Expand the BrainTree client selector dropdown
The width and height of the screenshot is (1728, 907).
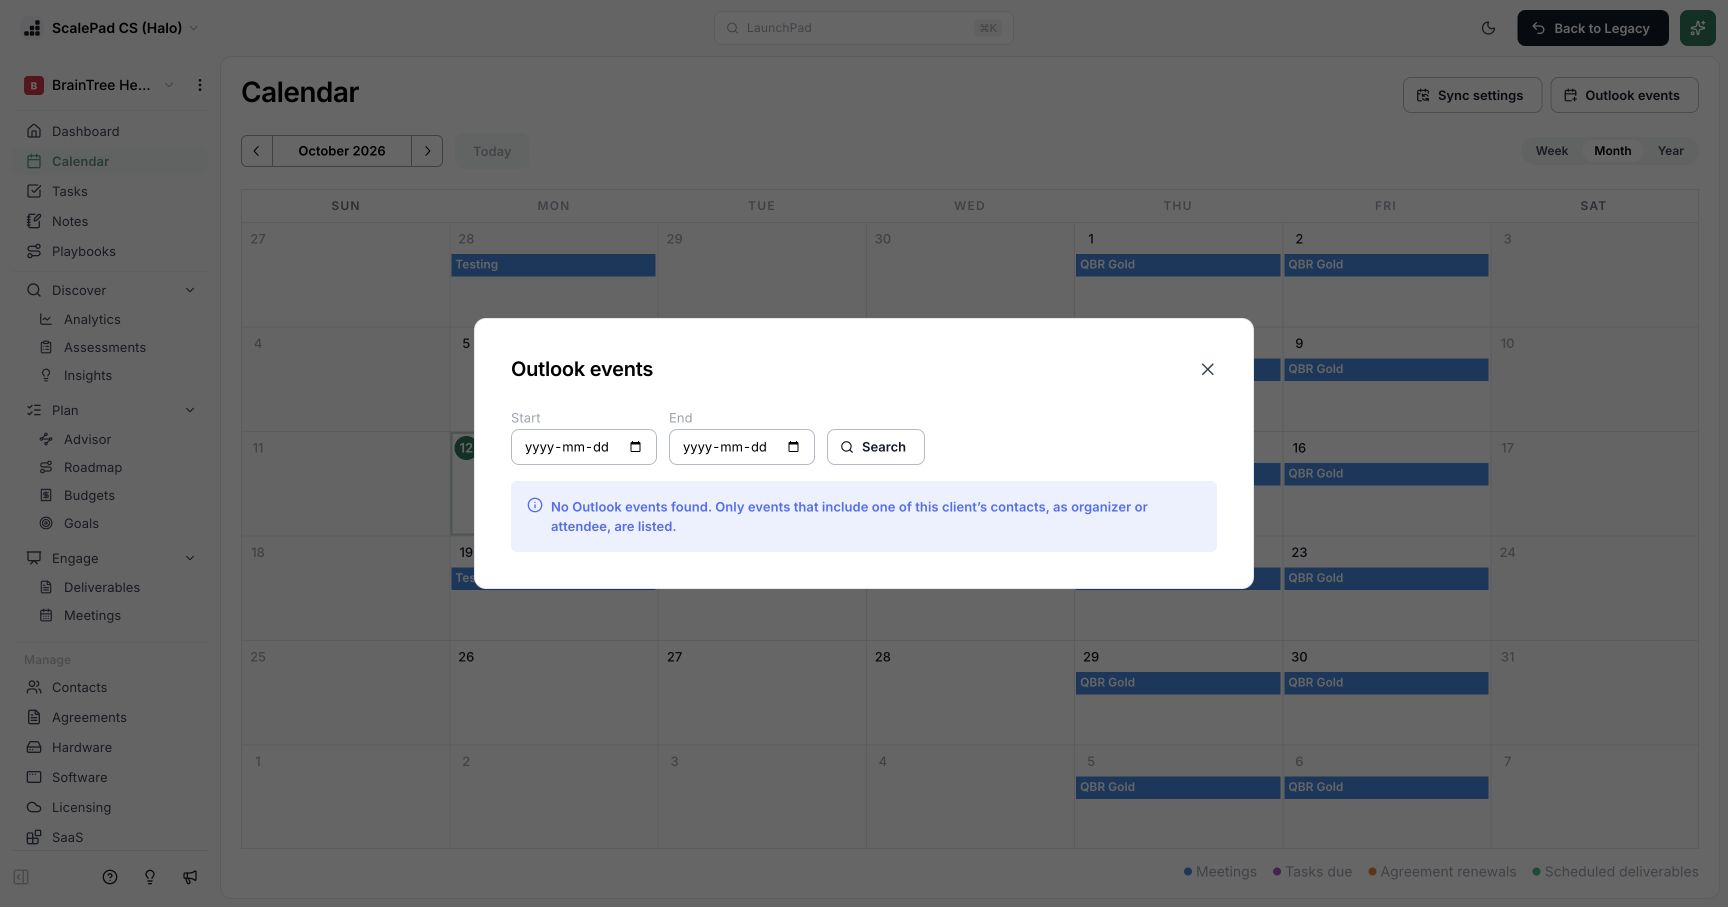(100, 85)
